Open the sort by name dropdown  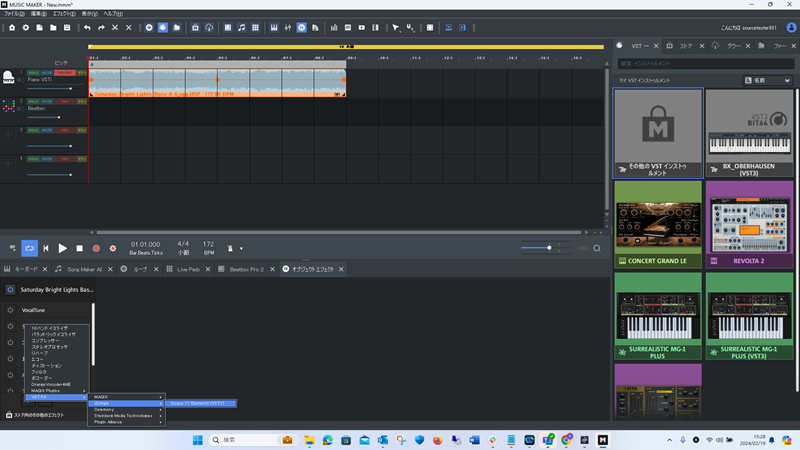pyautogui.click(x=767, y=80)
